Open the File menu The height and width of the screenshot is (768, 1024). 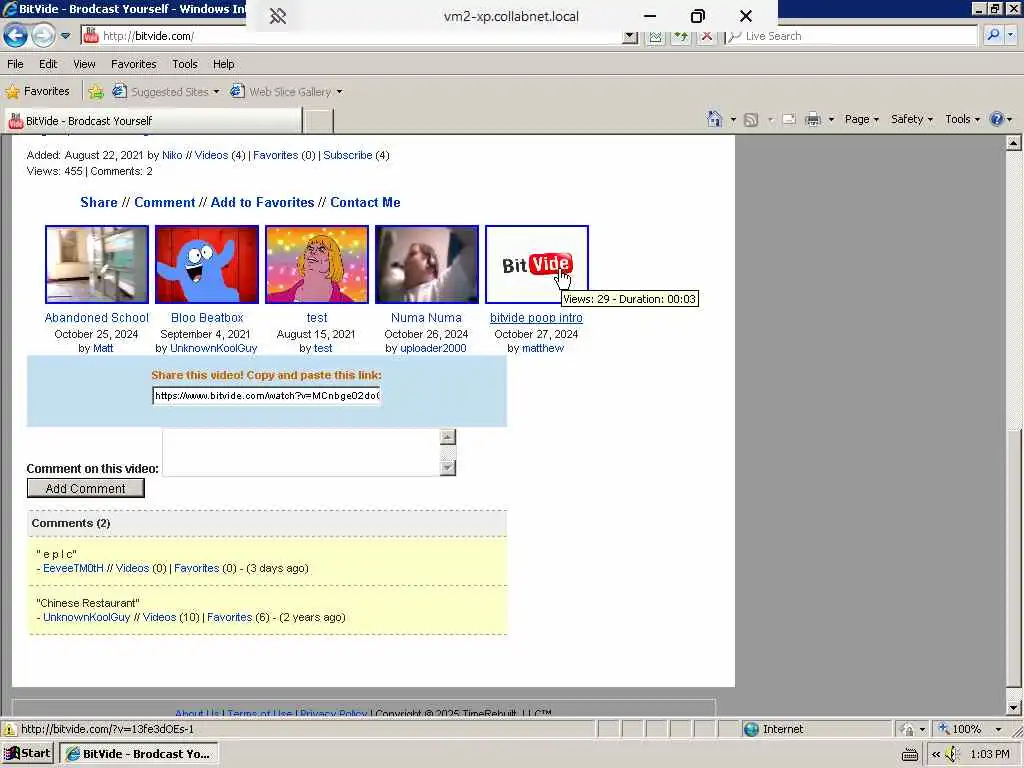[x=15, y=64]
